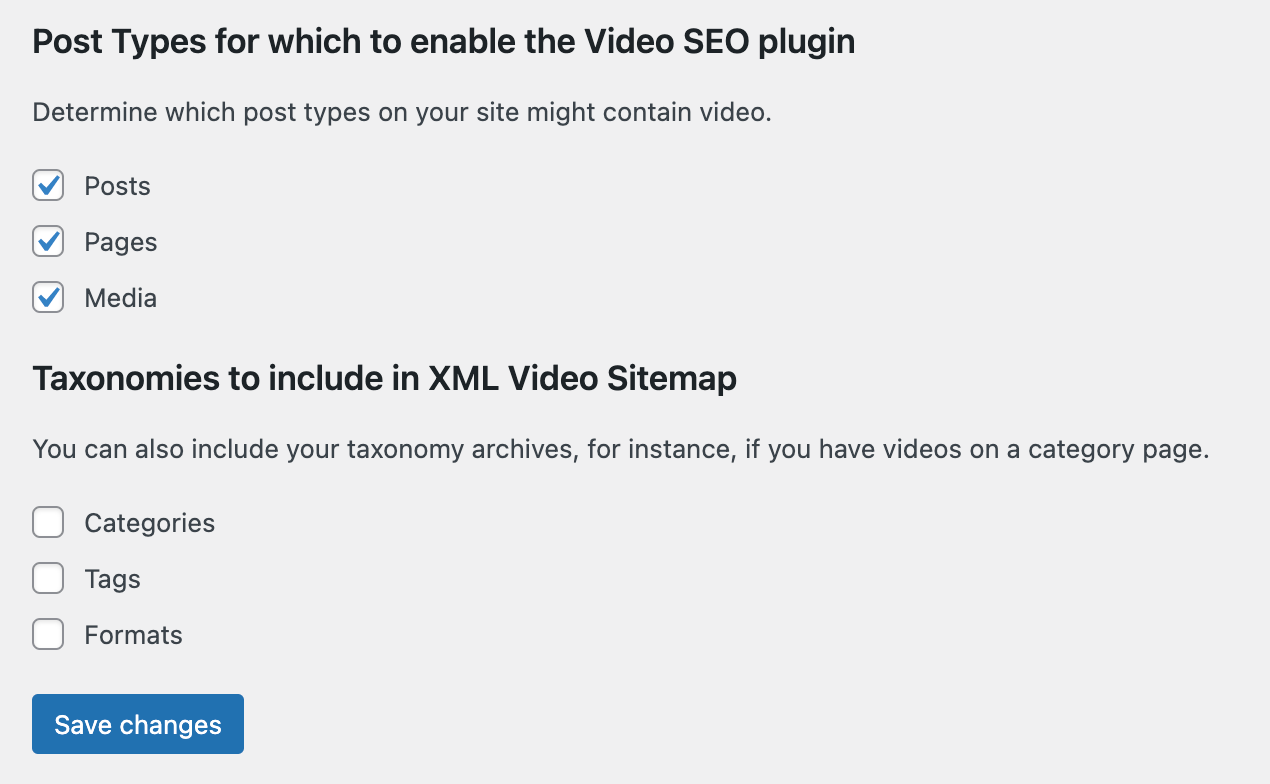Click the 'Tags' label text

click(x=112, y=579)
